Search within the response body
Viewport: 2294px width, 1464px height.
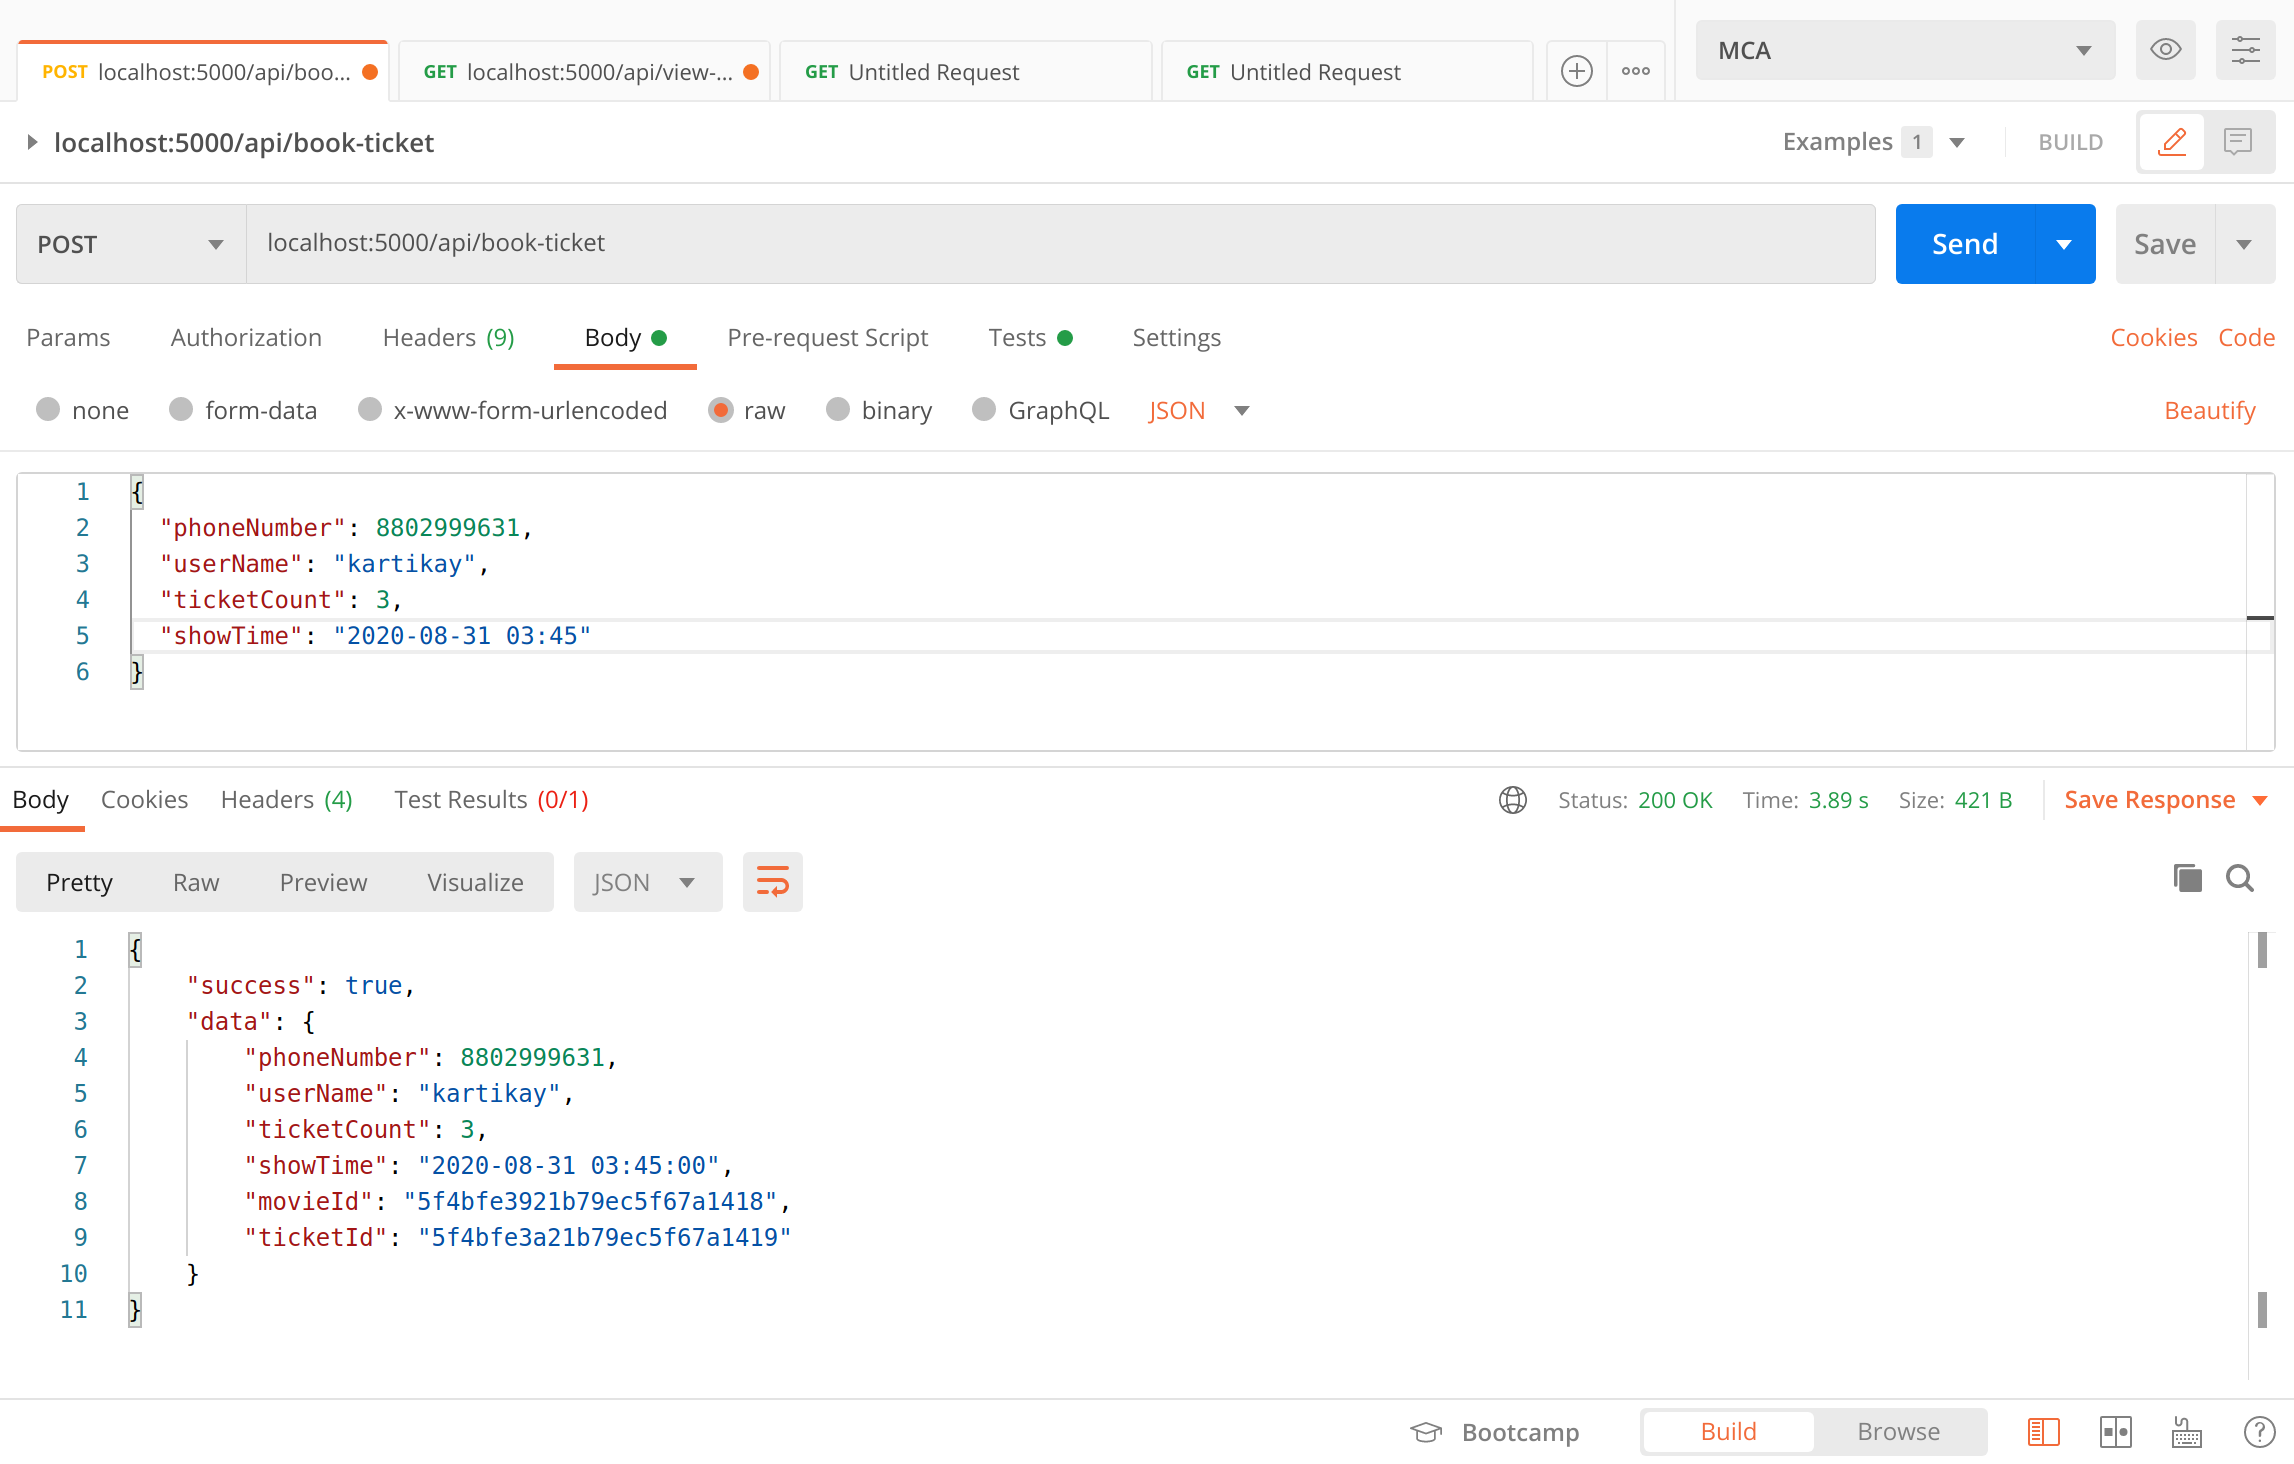(x=2240, y=879)
